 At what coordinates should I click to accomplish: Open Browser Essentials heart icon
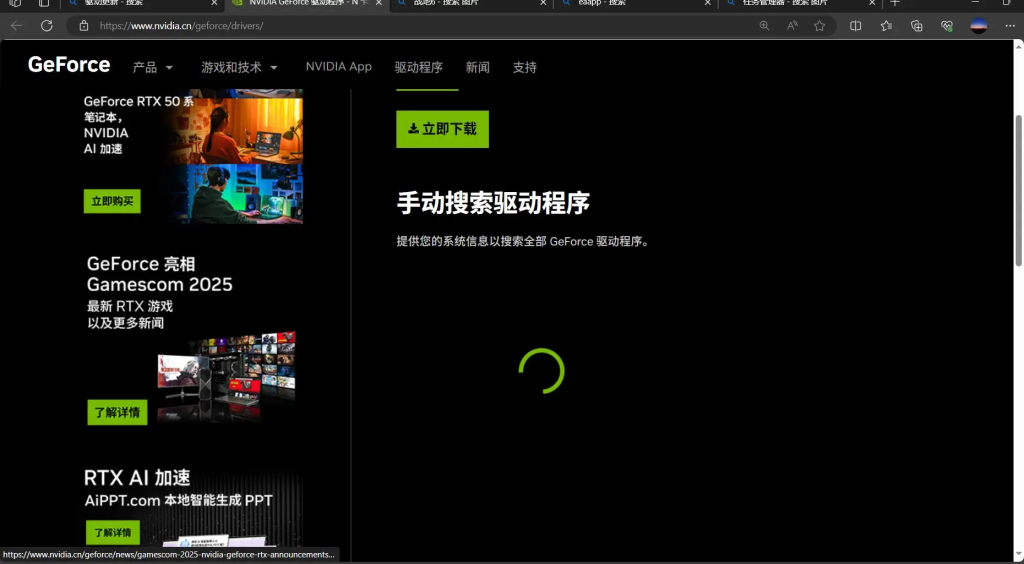pos(947,26)
